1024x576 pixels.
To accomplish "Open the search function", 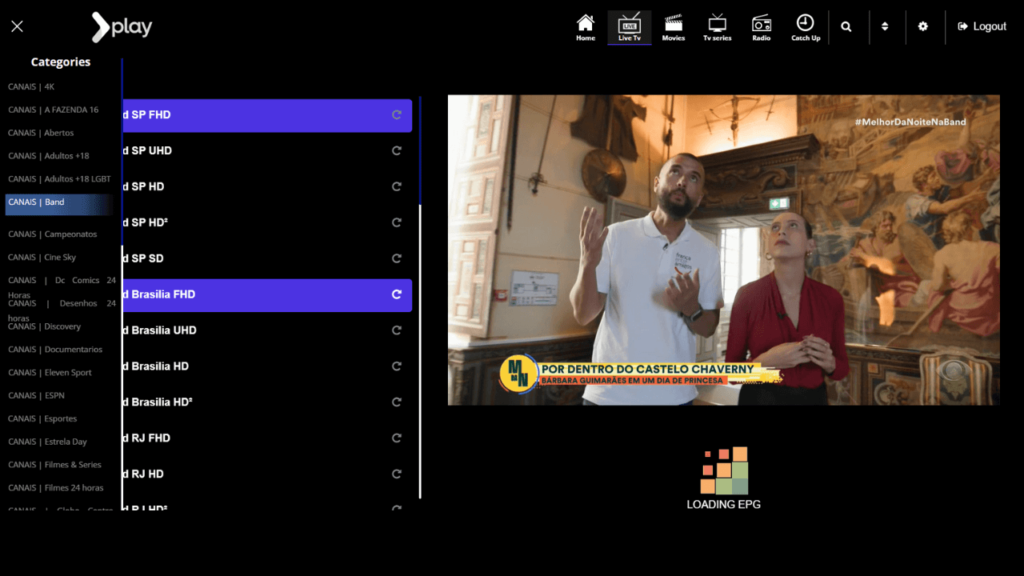I will click(847, 26).
